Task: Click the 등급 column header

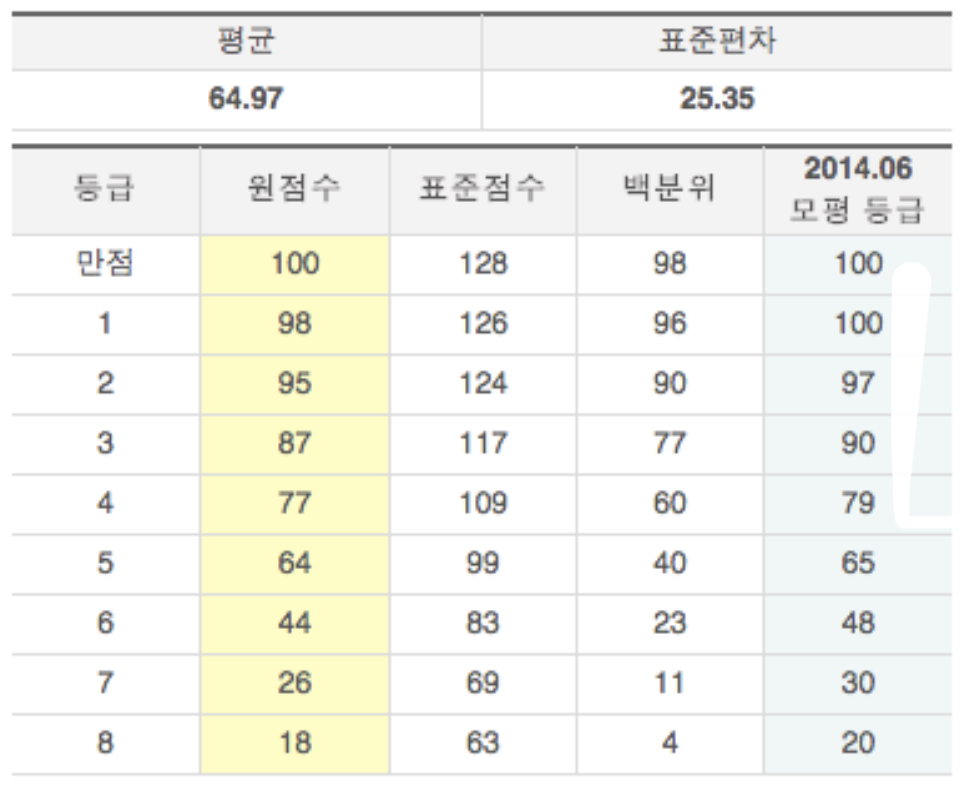Action: (x=105, y=190)
